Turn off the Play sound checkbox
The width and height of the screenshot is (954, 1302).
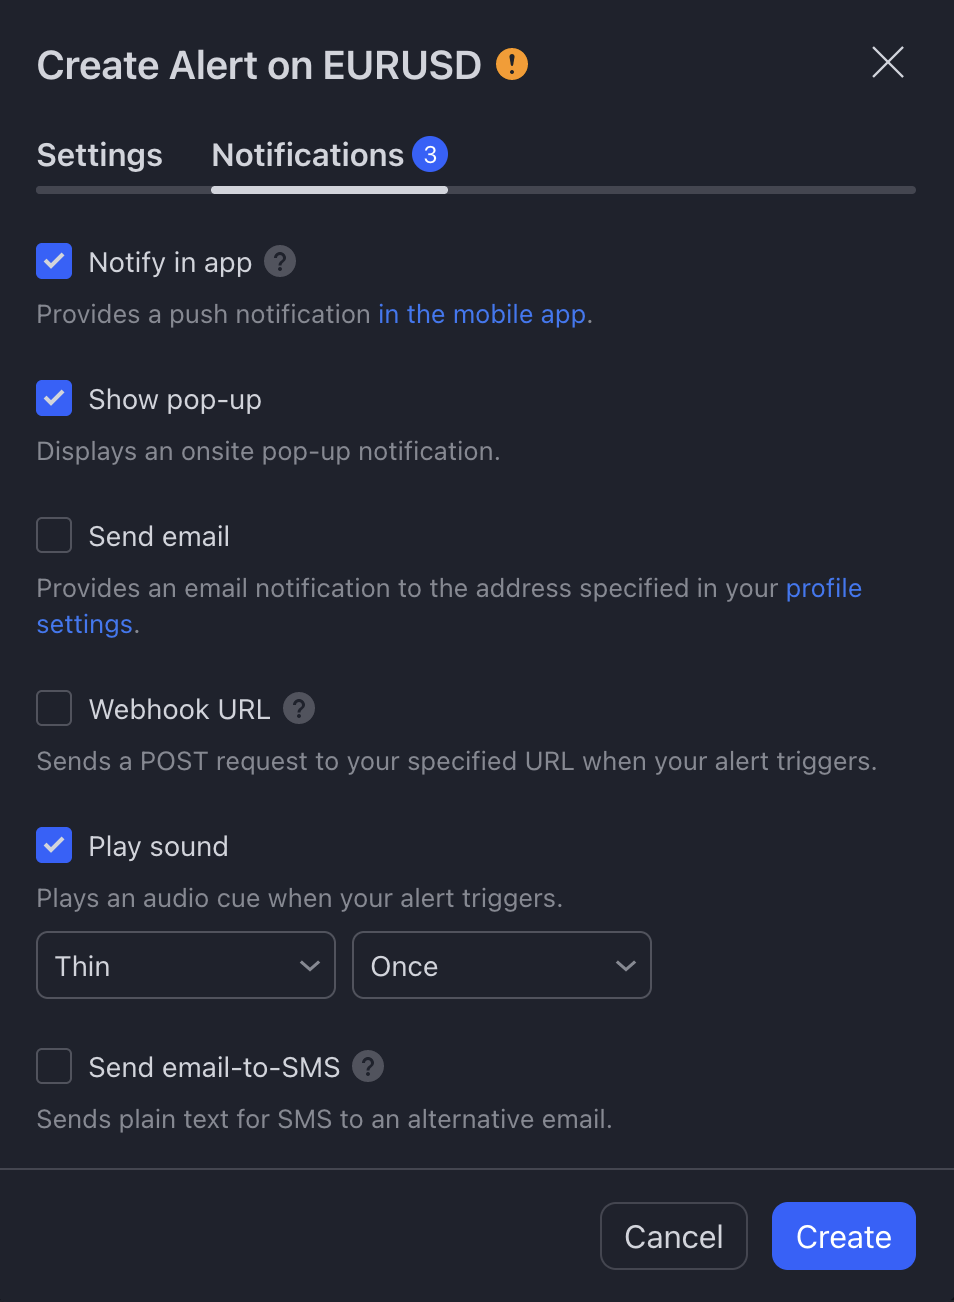coord(54,845)
